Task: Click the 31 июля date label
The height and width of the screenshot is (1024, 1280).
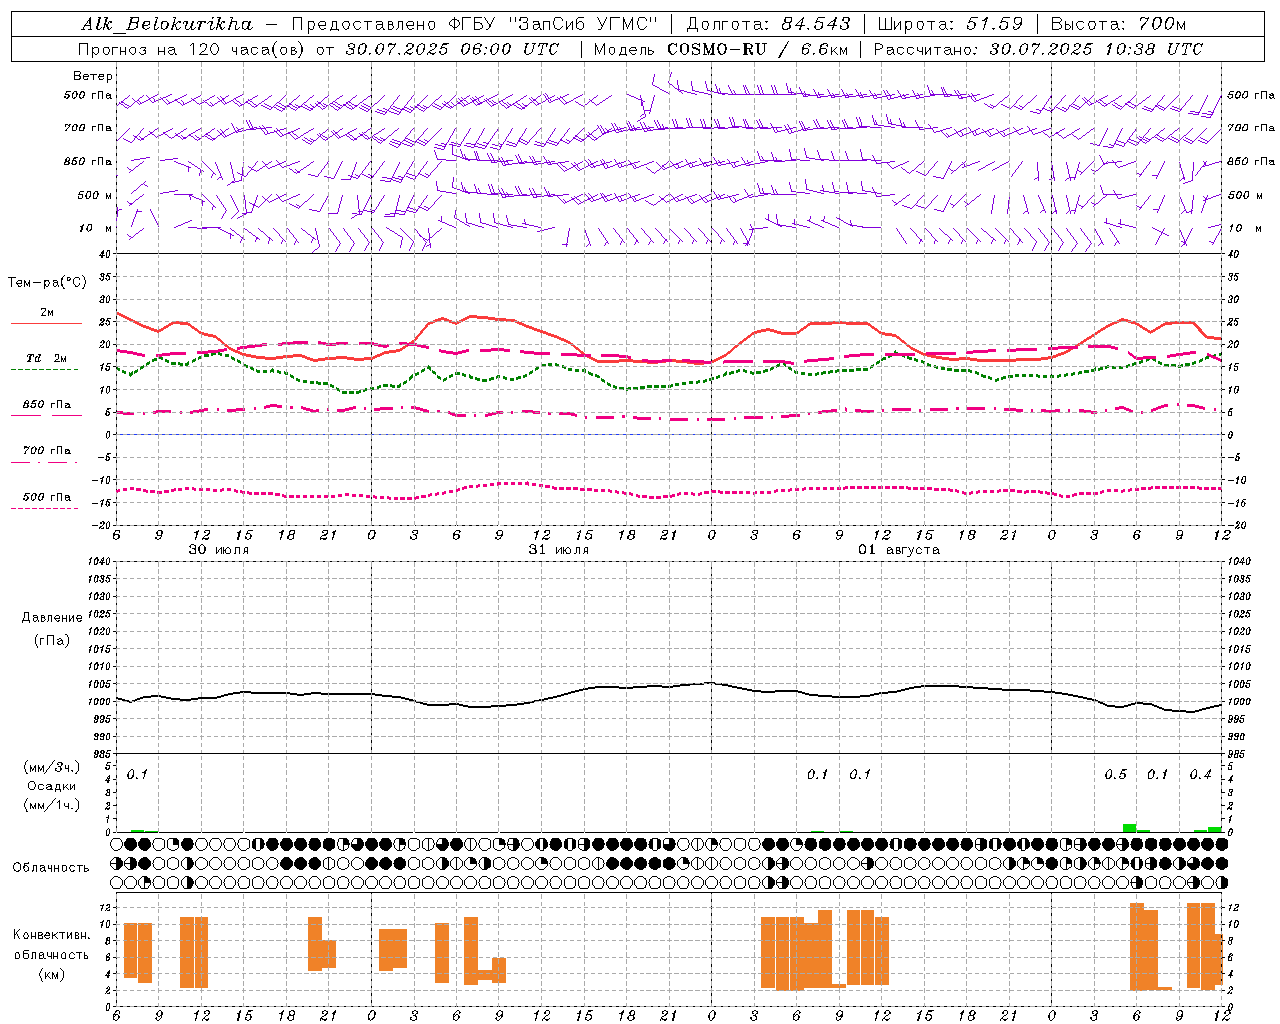Action: [559, 550]
